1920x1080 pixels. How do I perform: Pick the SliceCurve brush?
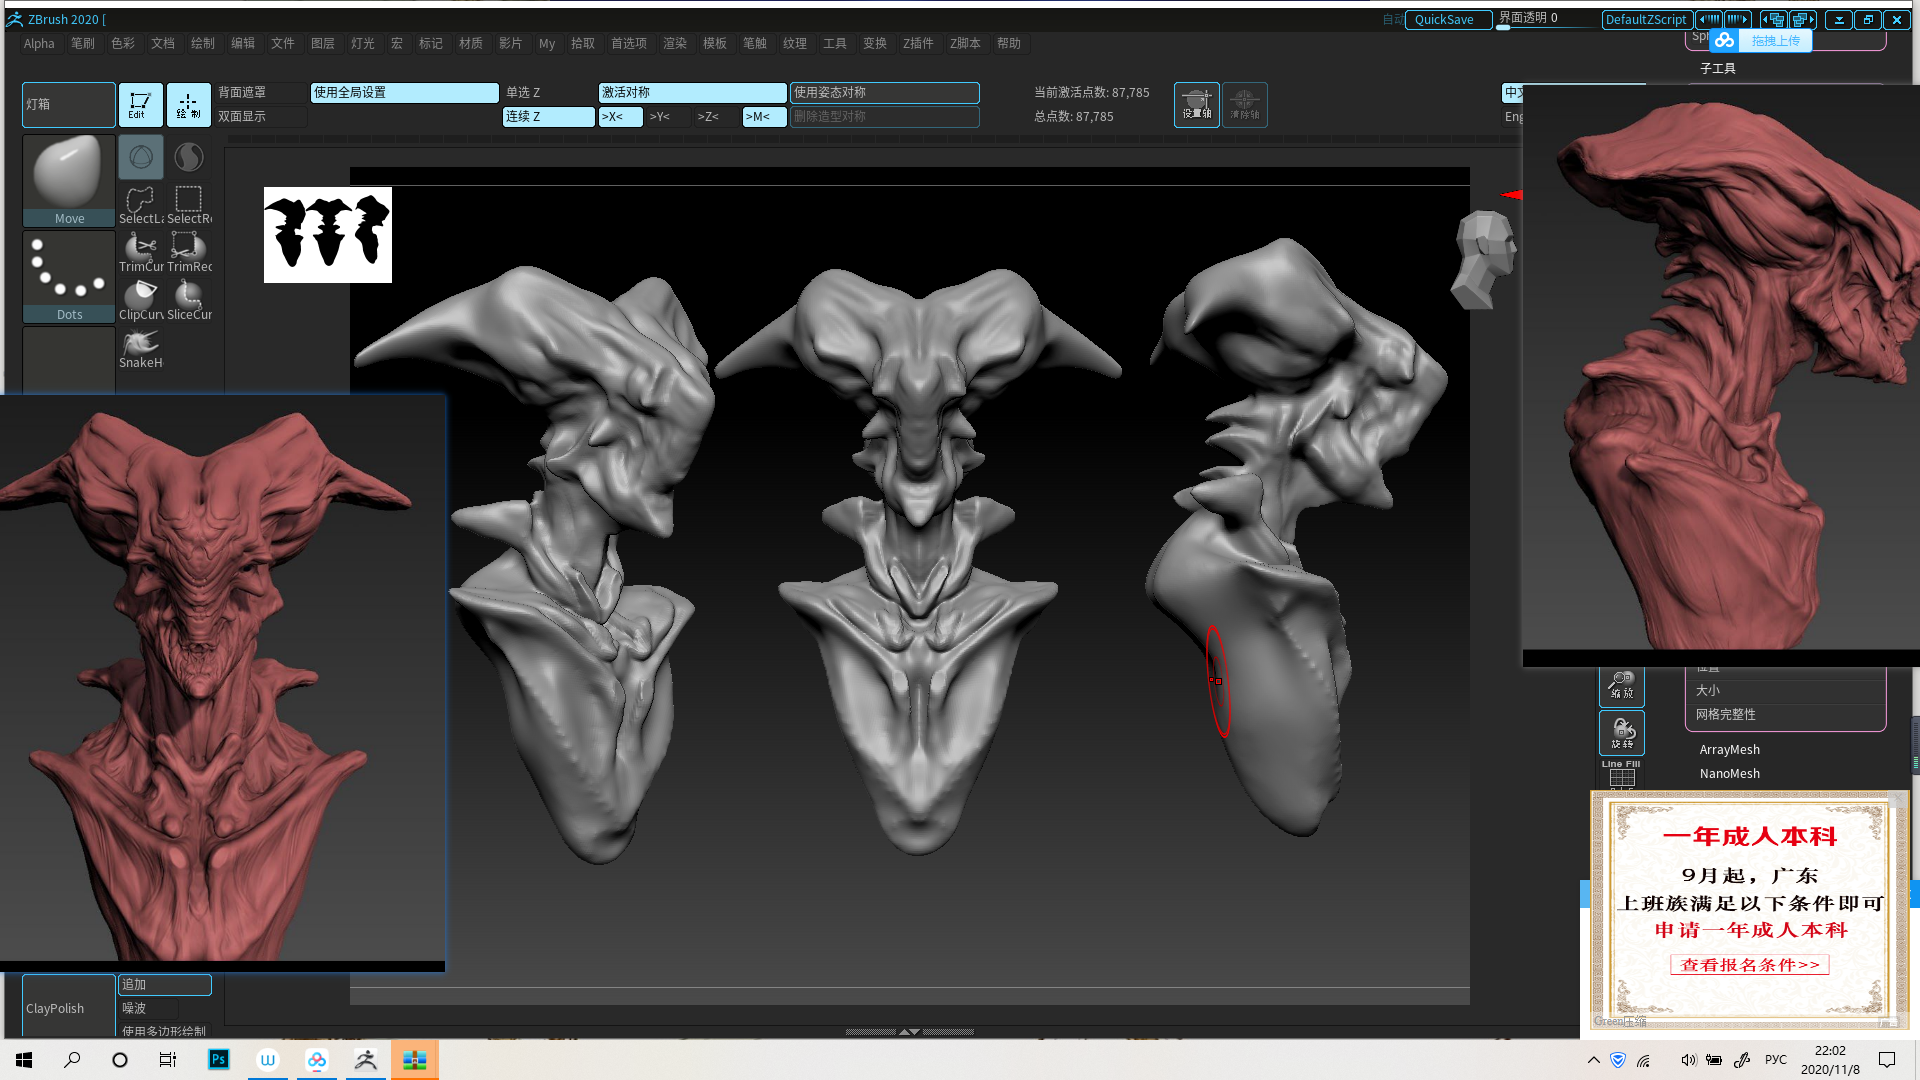point(189,301)
